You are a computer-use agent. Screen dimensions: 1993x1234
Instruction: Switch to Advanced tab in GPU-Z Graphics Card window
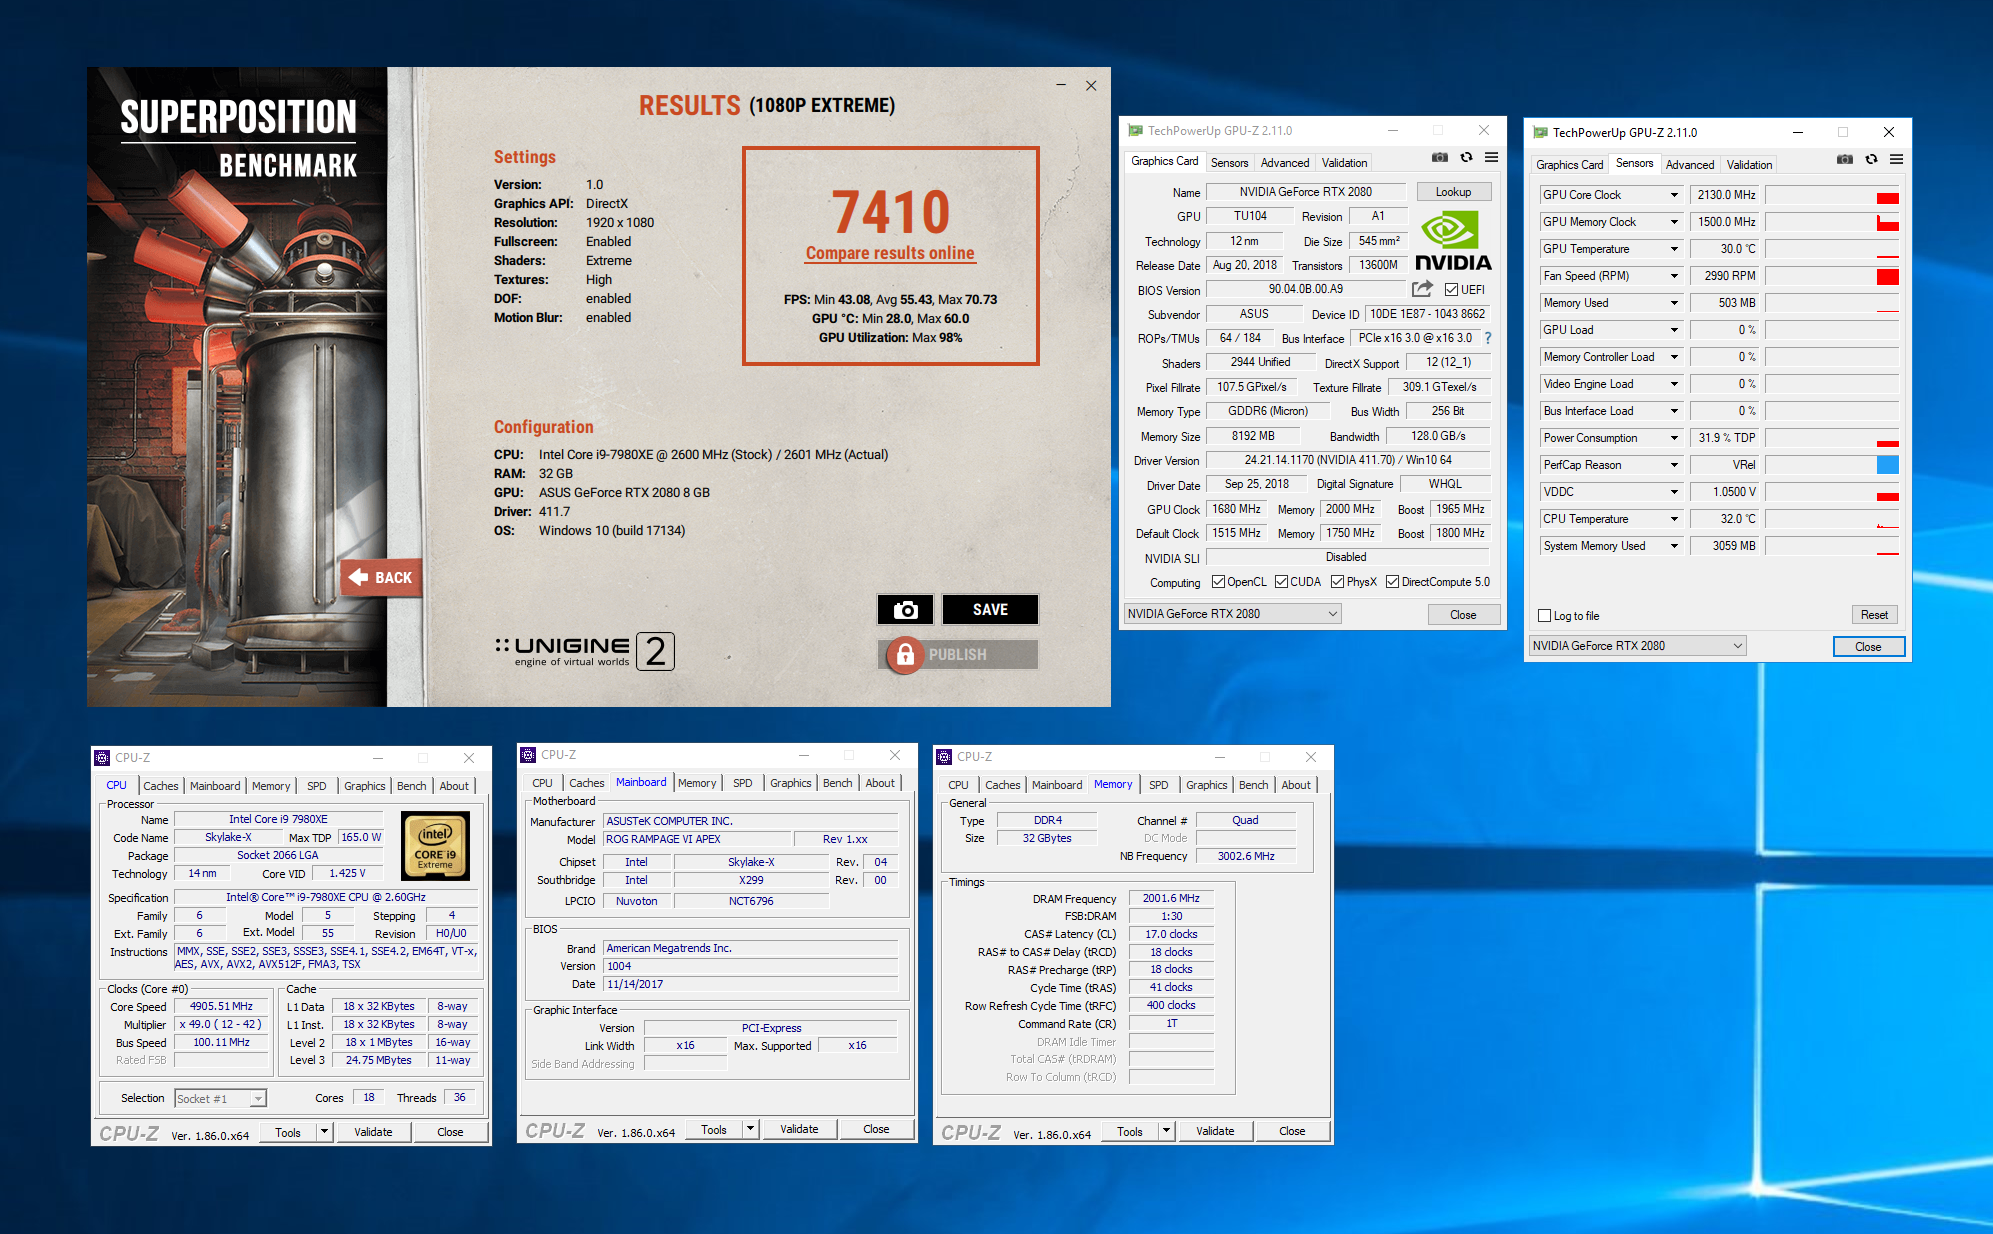1284,163
